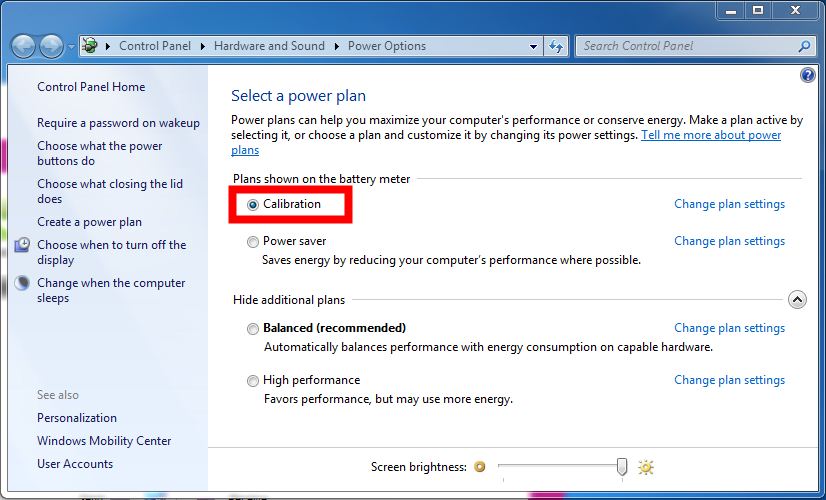The width and height of the screenshot is (826, 500).
Task: Click the computer sleeps moon icon
Action: (x=22, y=283)
